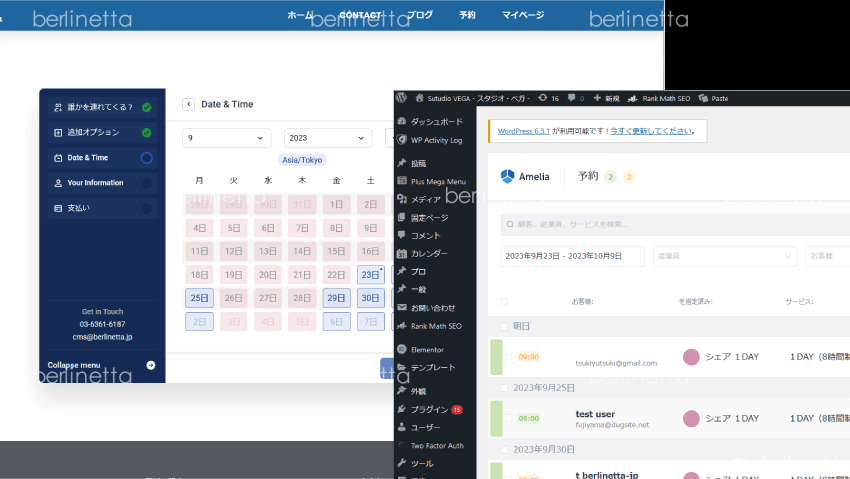The image size is (850, 479).
Task: Open the WordPress logo menu in admin bar
Action: [401, 98]
